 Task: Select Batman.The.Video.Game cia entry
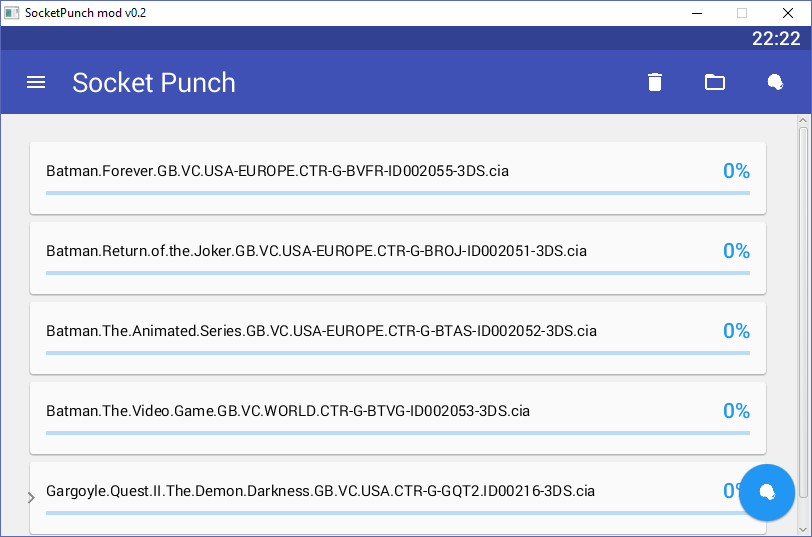pos(398,418)
